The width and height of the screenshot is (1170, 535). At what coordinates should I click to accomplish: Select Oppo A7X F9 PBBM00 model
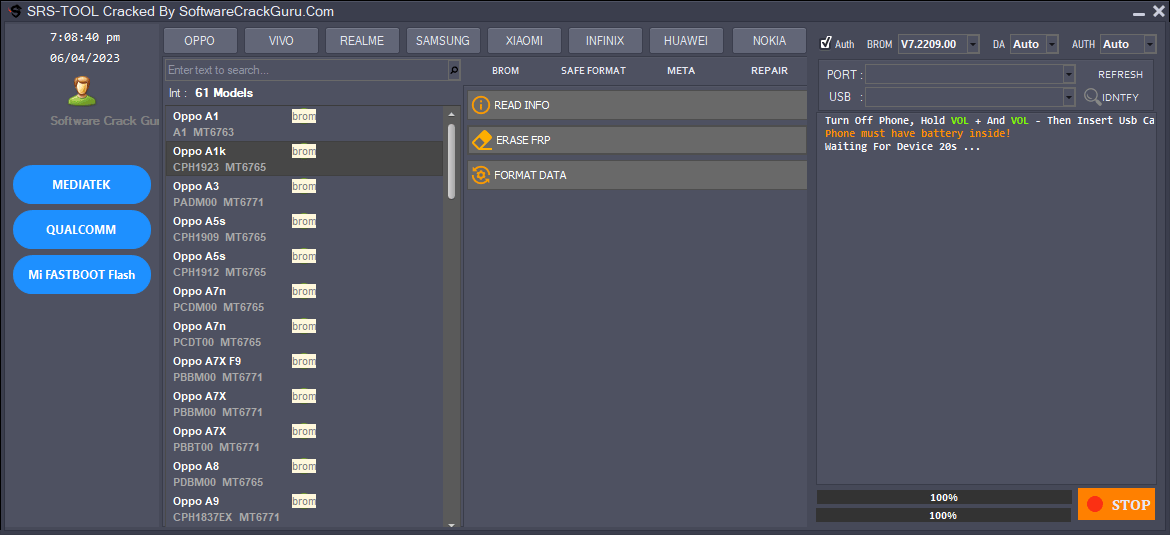click(304, 369)
